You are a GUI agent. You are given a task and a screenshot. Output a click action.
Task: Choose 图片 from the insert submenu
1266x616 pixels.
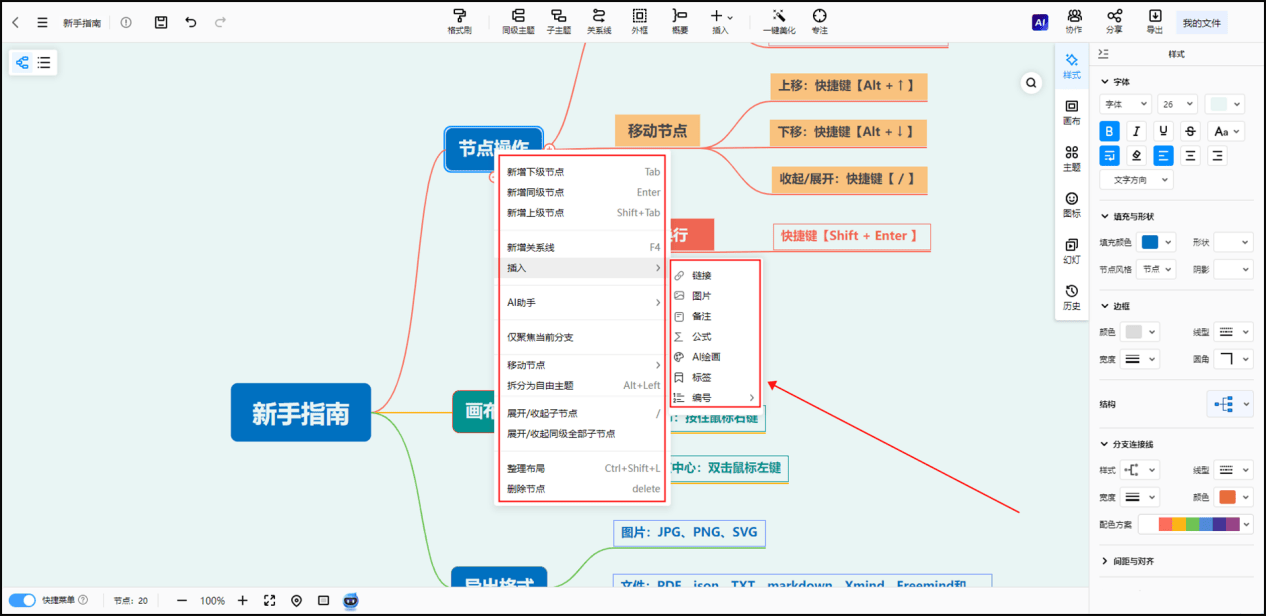[703, 294]
